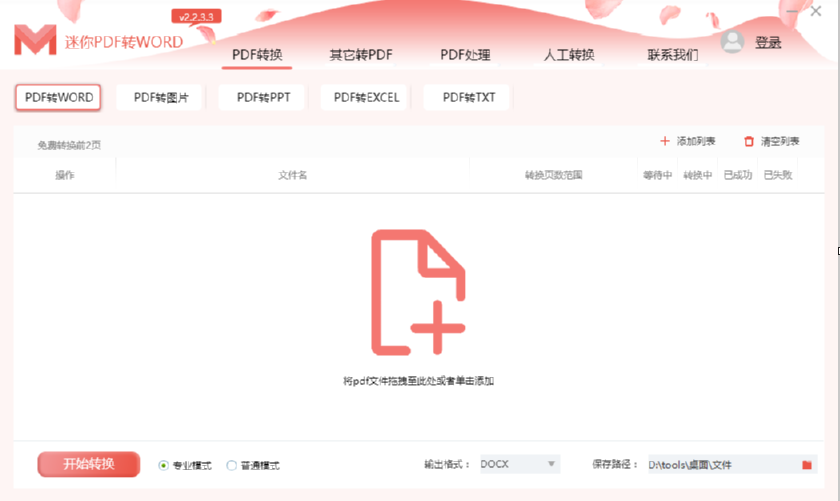Click the 开始转换 button
This screenshot has width=840, height=501.
[x=89, y=464]
